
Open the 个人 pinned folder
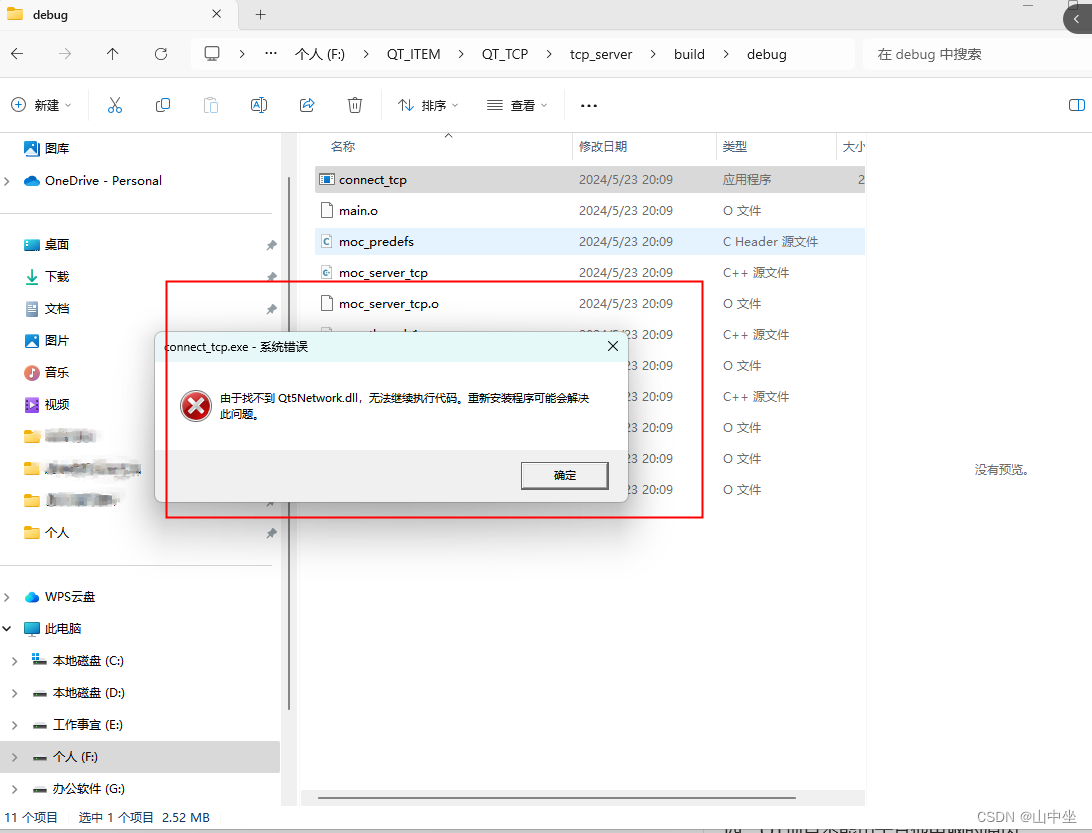[47, 533]
